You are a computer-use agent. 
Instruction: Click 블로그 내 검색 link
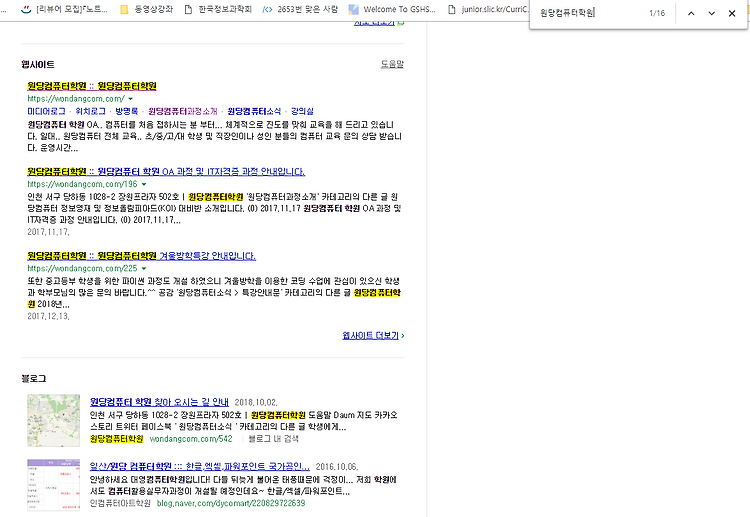274,439
